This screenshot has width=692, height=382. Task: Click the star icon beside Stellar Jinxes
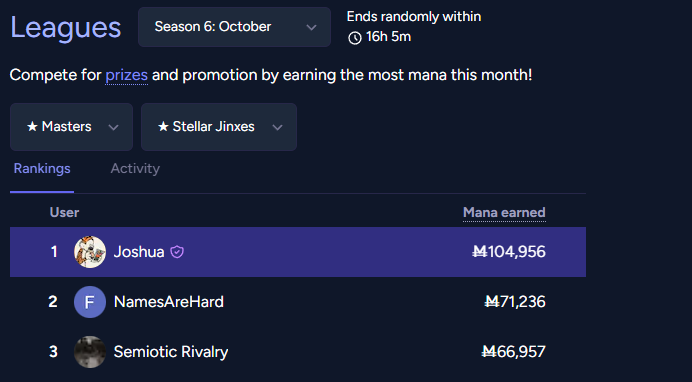click(x=163, y=127)
